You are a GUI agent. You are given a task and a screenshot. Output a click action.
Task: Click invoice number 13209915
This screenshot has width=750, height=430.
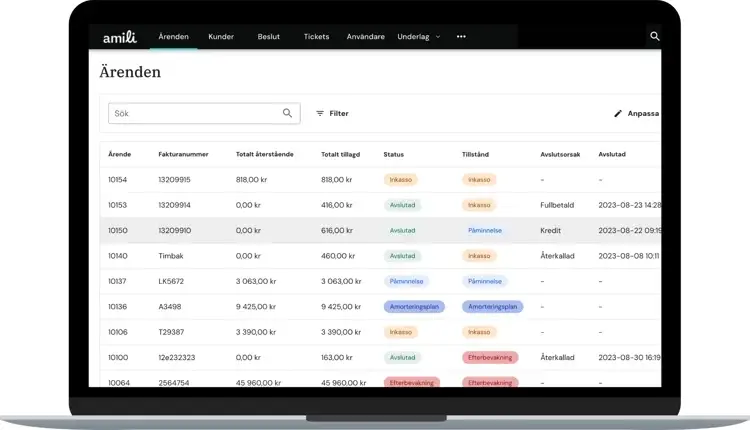[x=174, y=180]
